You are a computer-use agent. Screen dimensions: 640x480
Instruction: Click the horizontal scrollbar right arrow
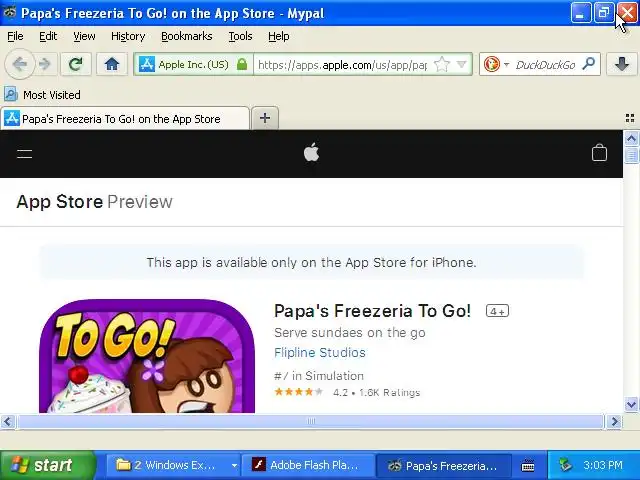(x=614, y=421)
